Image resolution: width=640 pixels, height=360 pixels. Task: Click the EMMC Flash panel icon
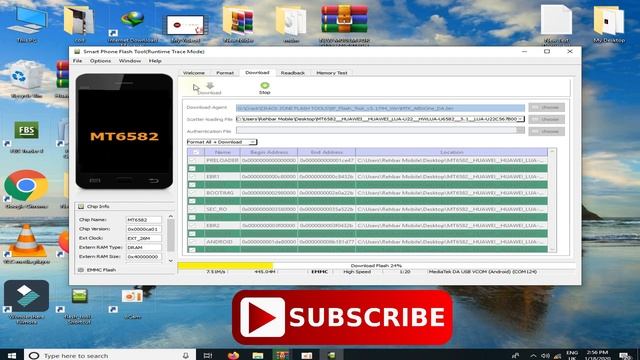(81, 270)
